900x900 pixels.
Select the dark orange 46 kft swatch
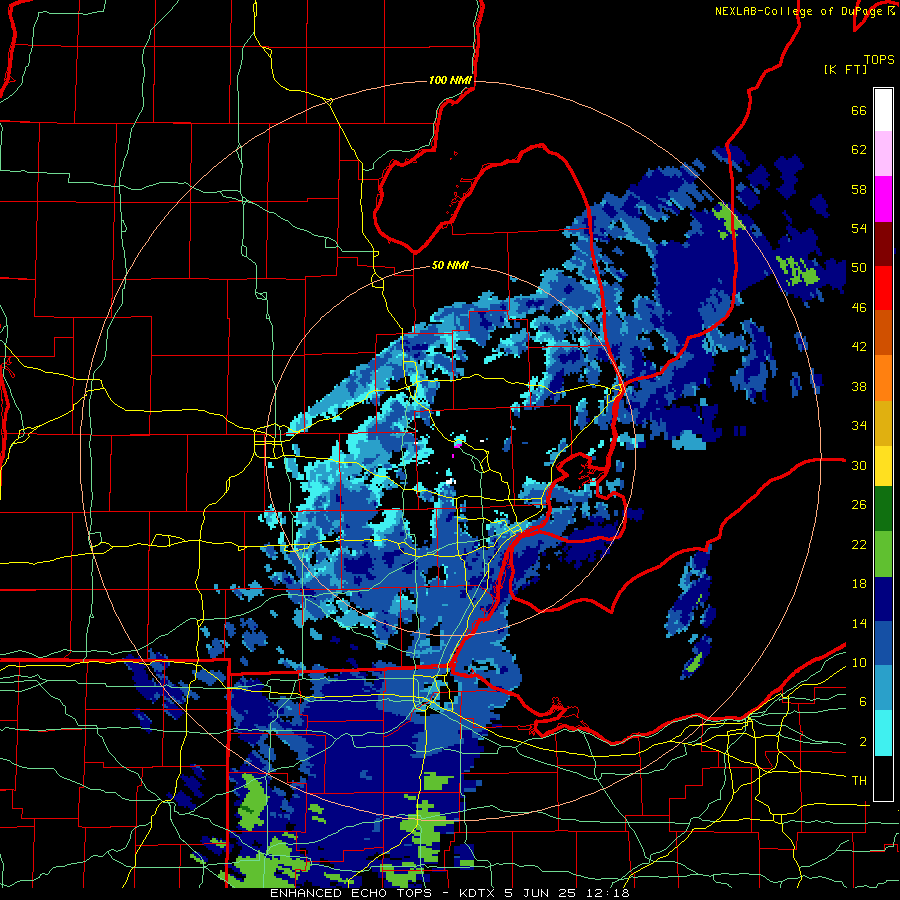coord(883,332)
